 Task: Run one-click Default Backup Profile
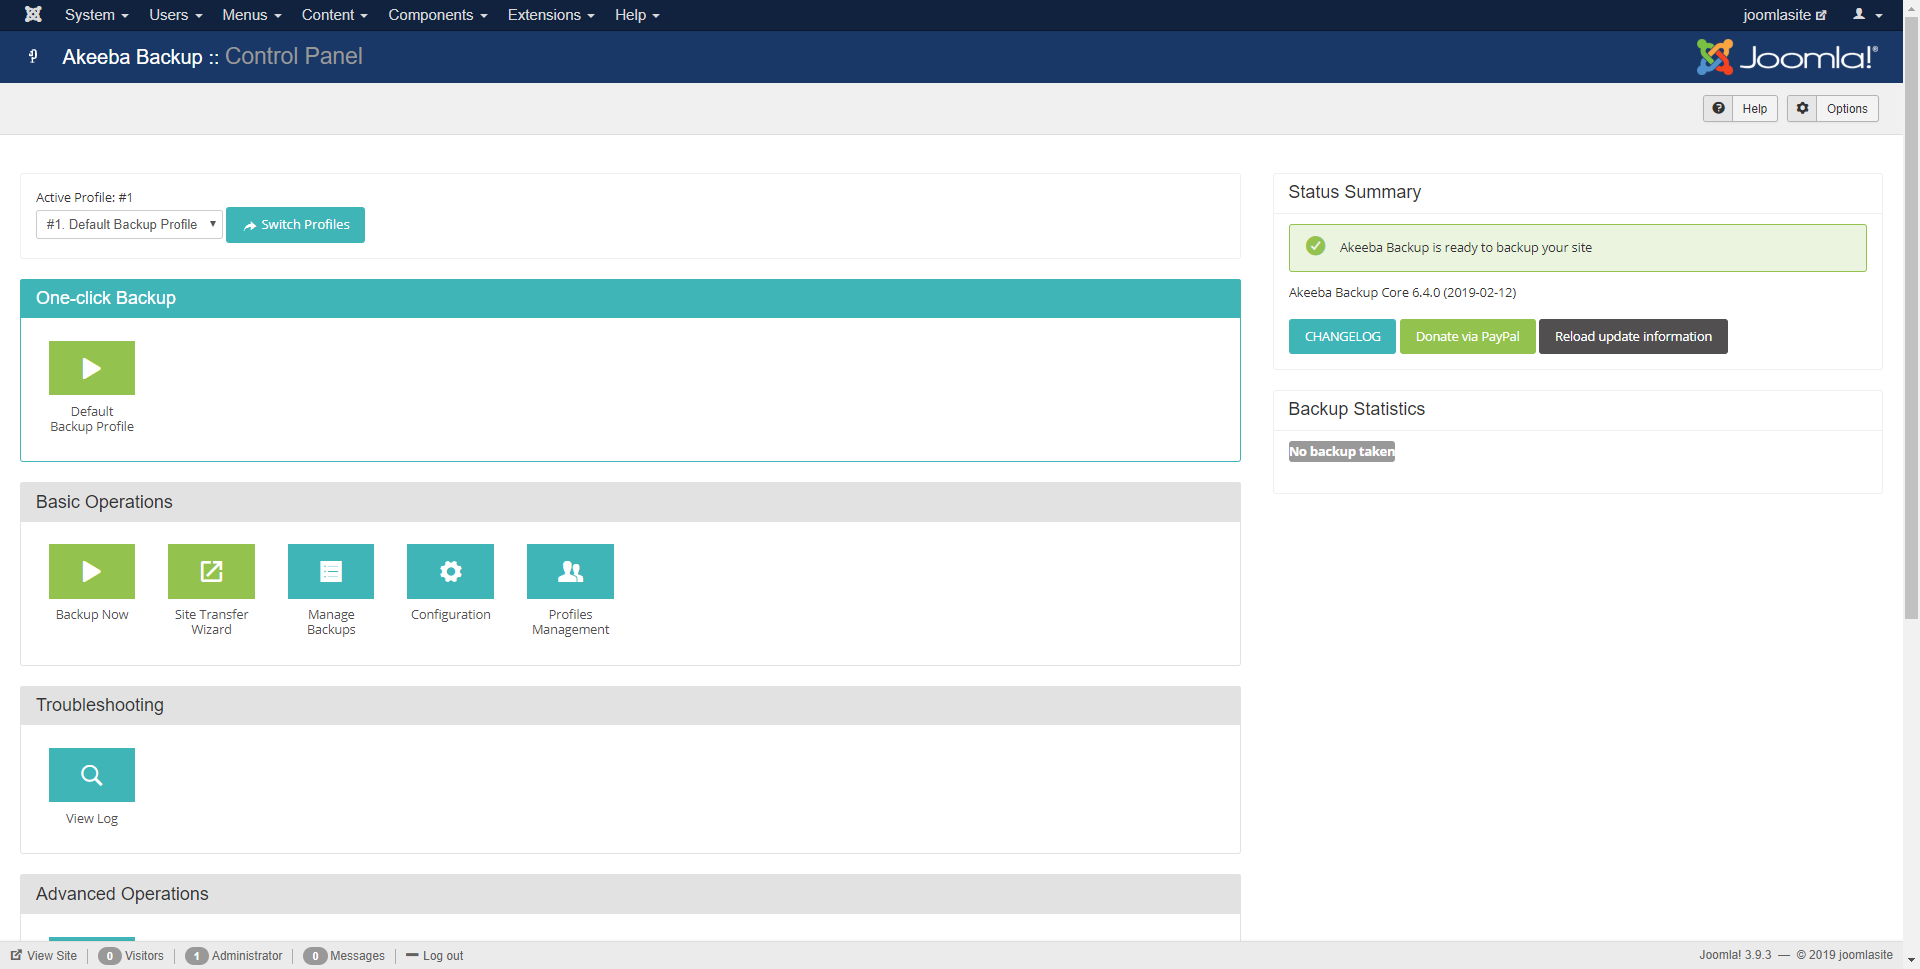[92, 368]
